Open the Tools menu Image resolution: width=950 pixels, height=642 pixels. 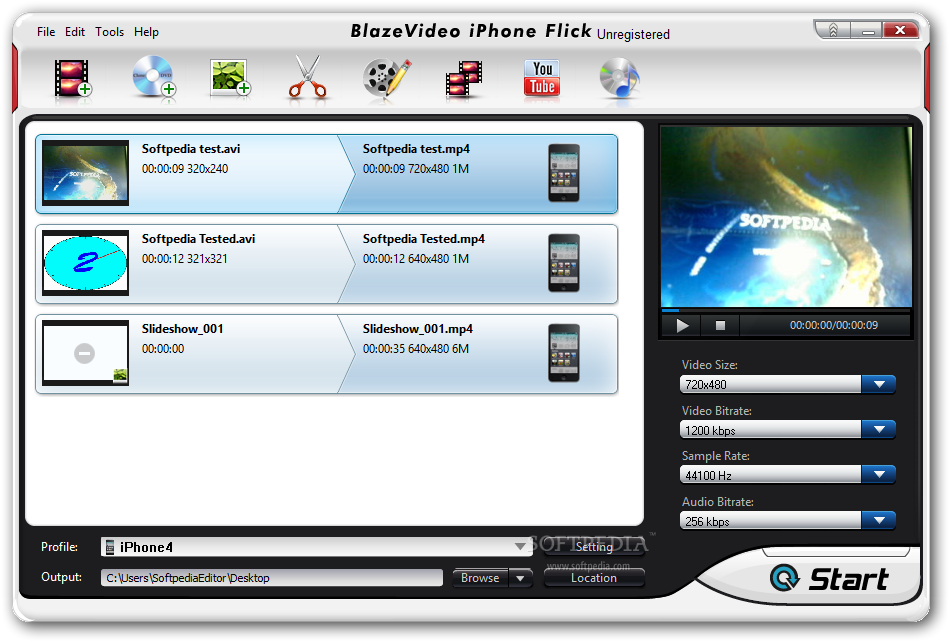109,31
